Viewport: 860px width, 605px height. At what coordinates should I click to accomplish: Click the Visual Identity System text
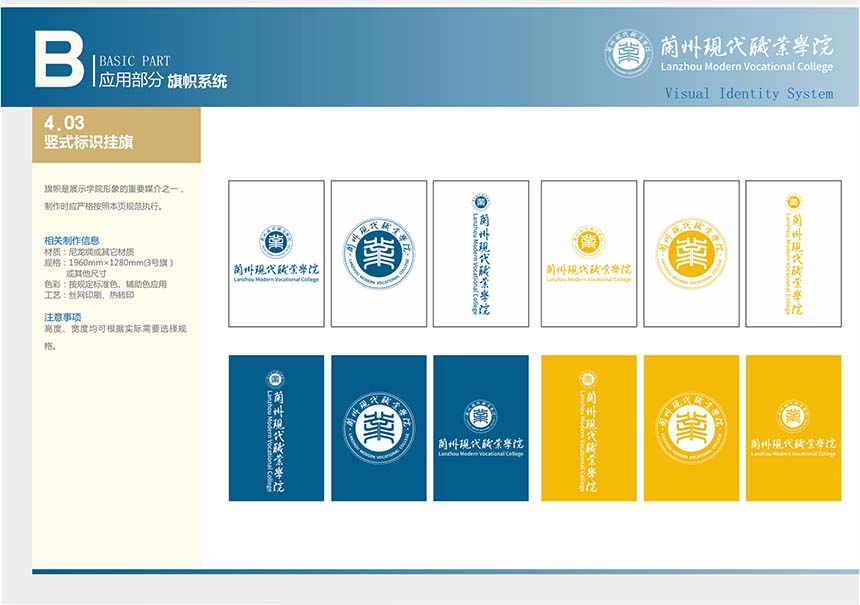[x=748, y=93]
